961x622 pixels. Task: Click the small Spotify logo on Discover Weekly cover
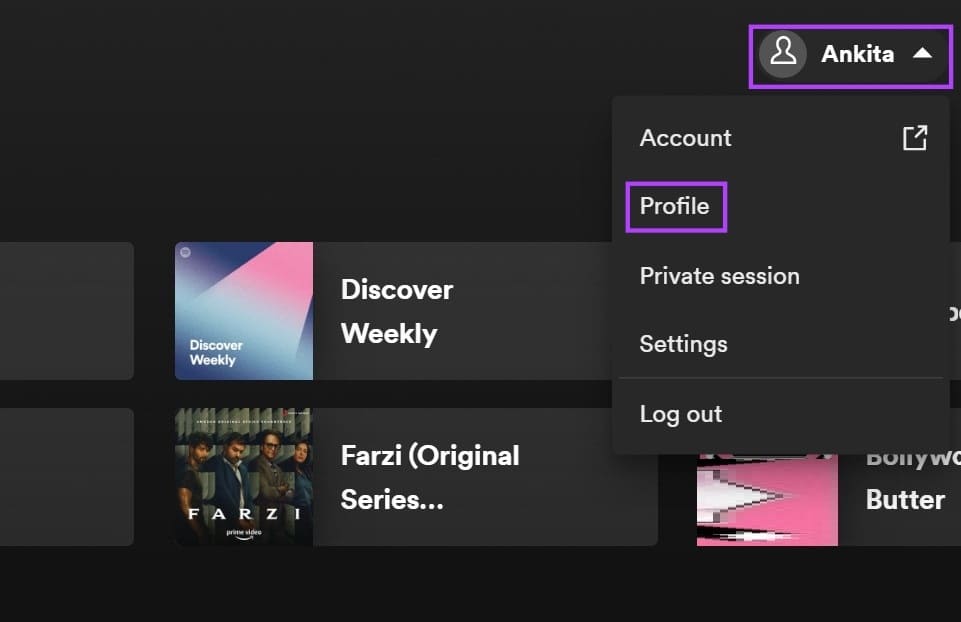tap(186, 252)
